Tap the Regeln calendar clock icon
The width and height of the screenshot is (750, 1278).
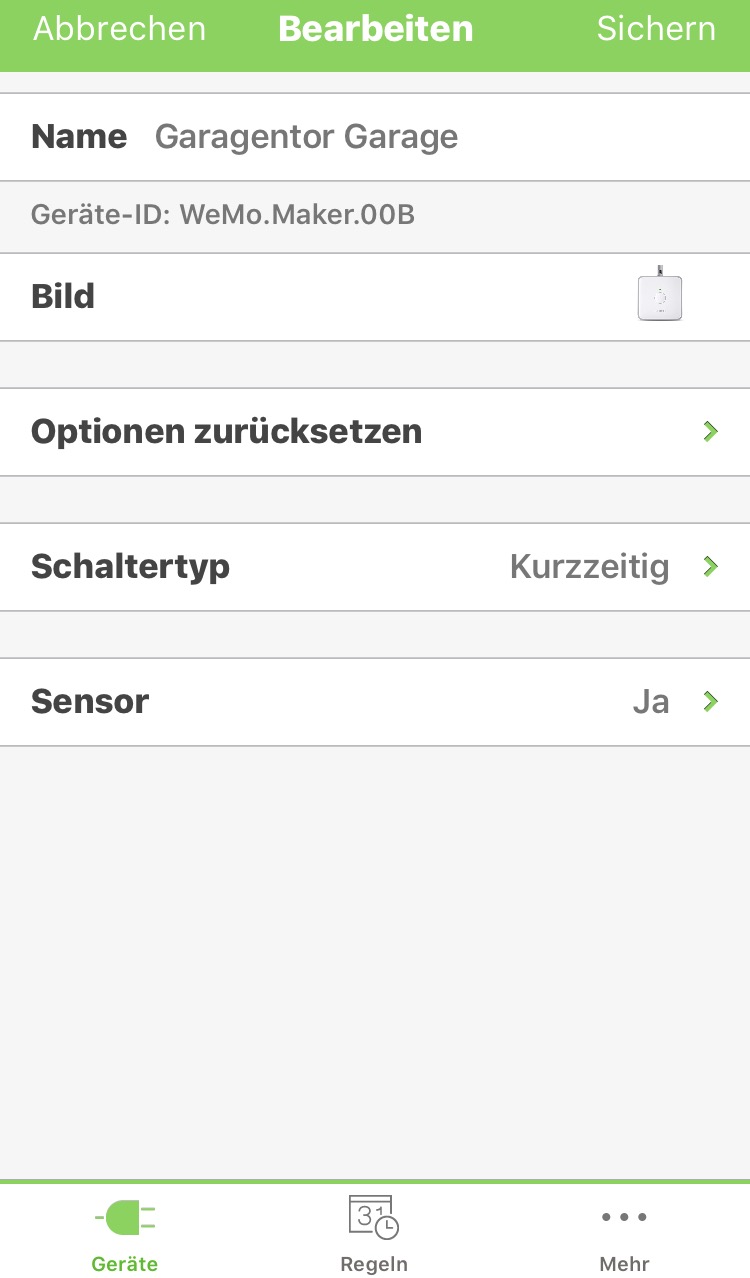(x=373, y=1217)
